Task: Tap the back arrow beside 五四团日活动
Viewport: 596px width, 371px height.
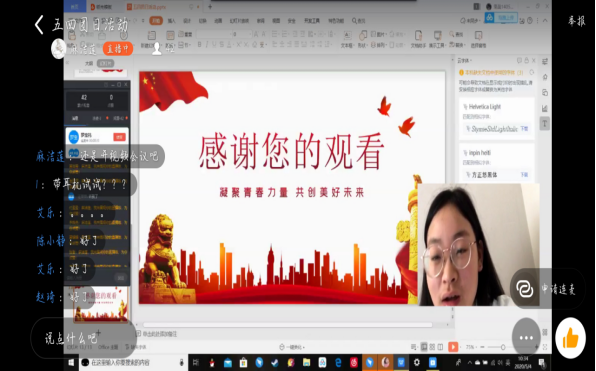Action: [39, 25]
